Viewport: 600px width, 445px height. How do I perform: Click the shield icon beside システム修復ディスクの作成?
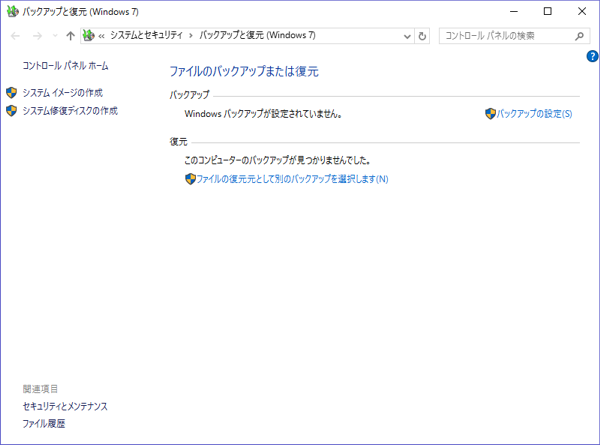(x=11, y=111)
